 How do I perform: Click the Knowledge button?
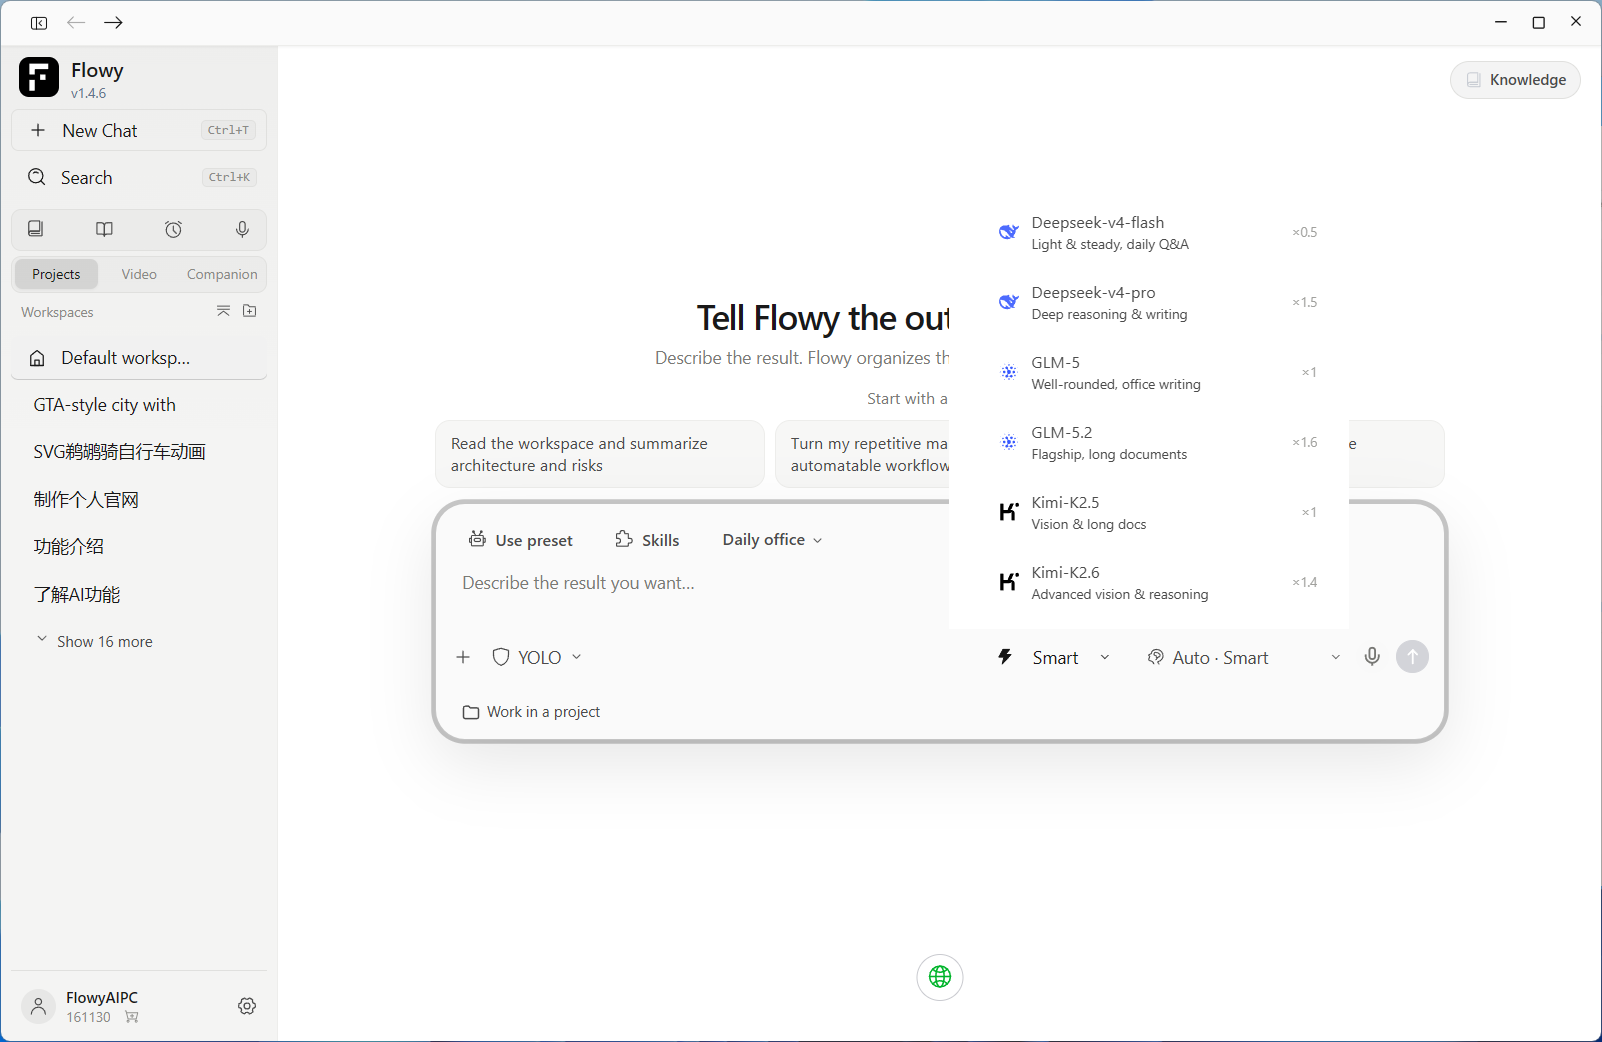click(x=1515, y=80)
